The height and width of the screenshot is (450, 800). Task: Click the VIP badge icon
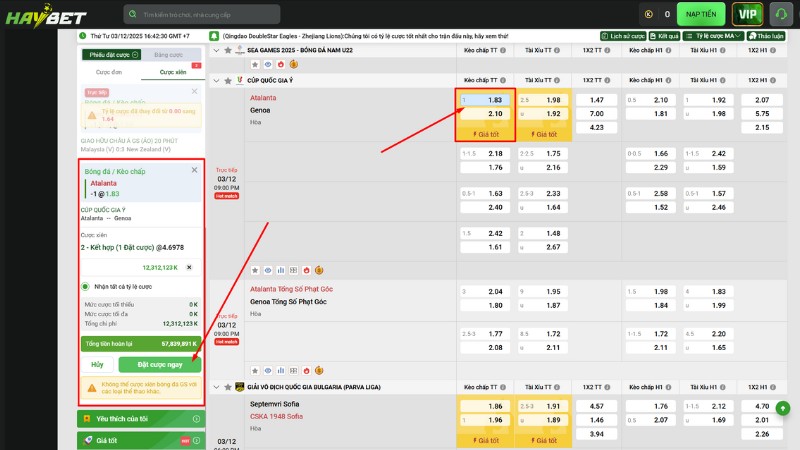pyautogui.click(x=746, y=14)
